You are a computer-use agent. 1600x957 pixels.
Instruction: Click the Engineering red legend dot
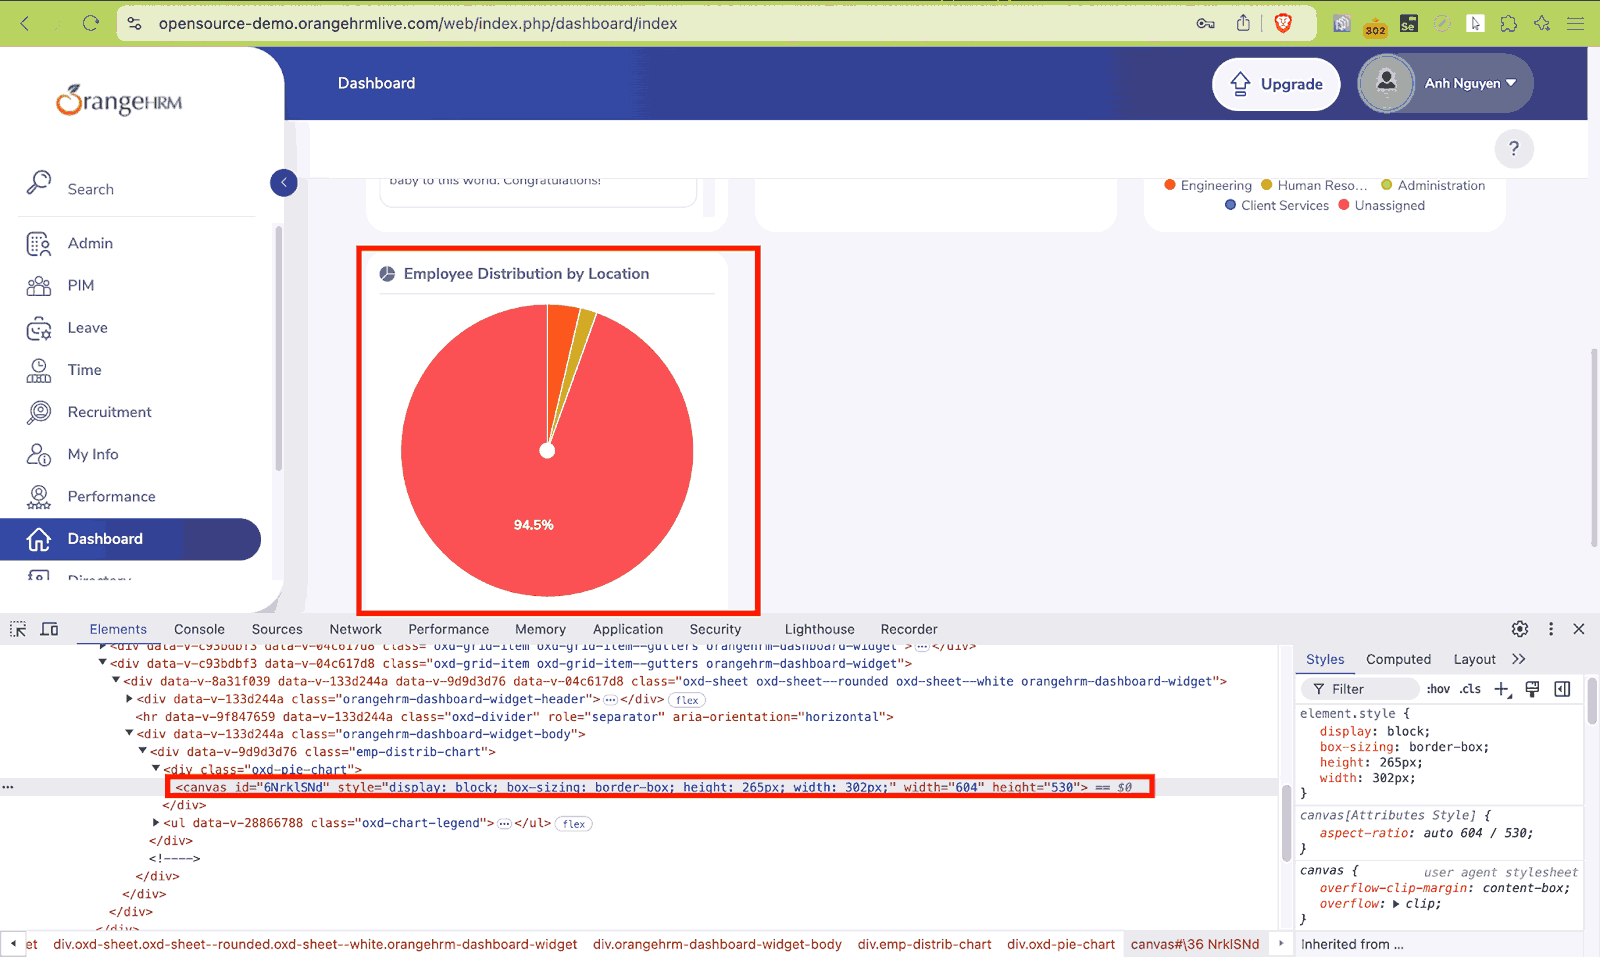(x=1171, y=185)
